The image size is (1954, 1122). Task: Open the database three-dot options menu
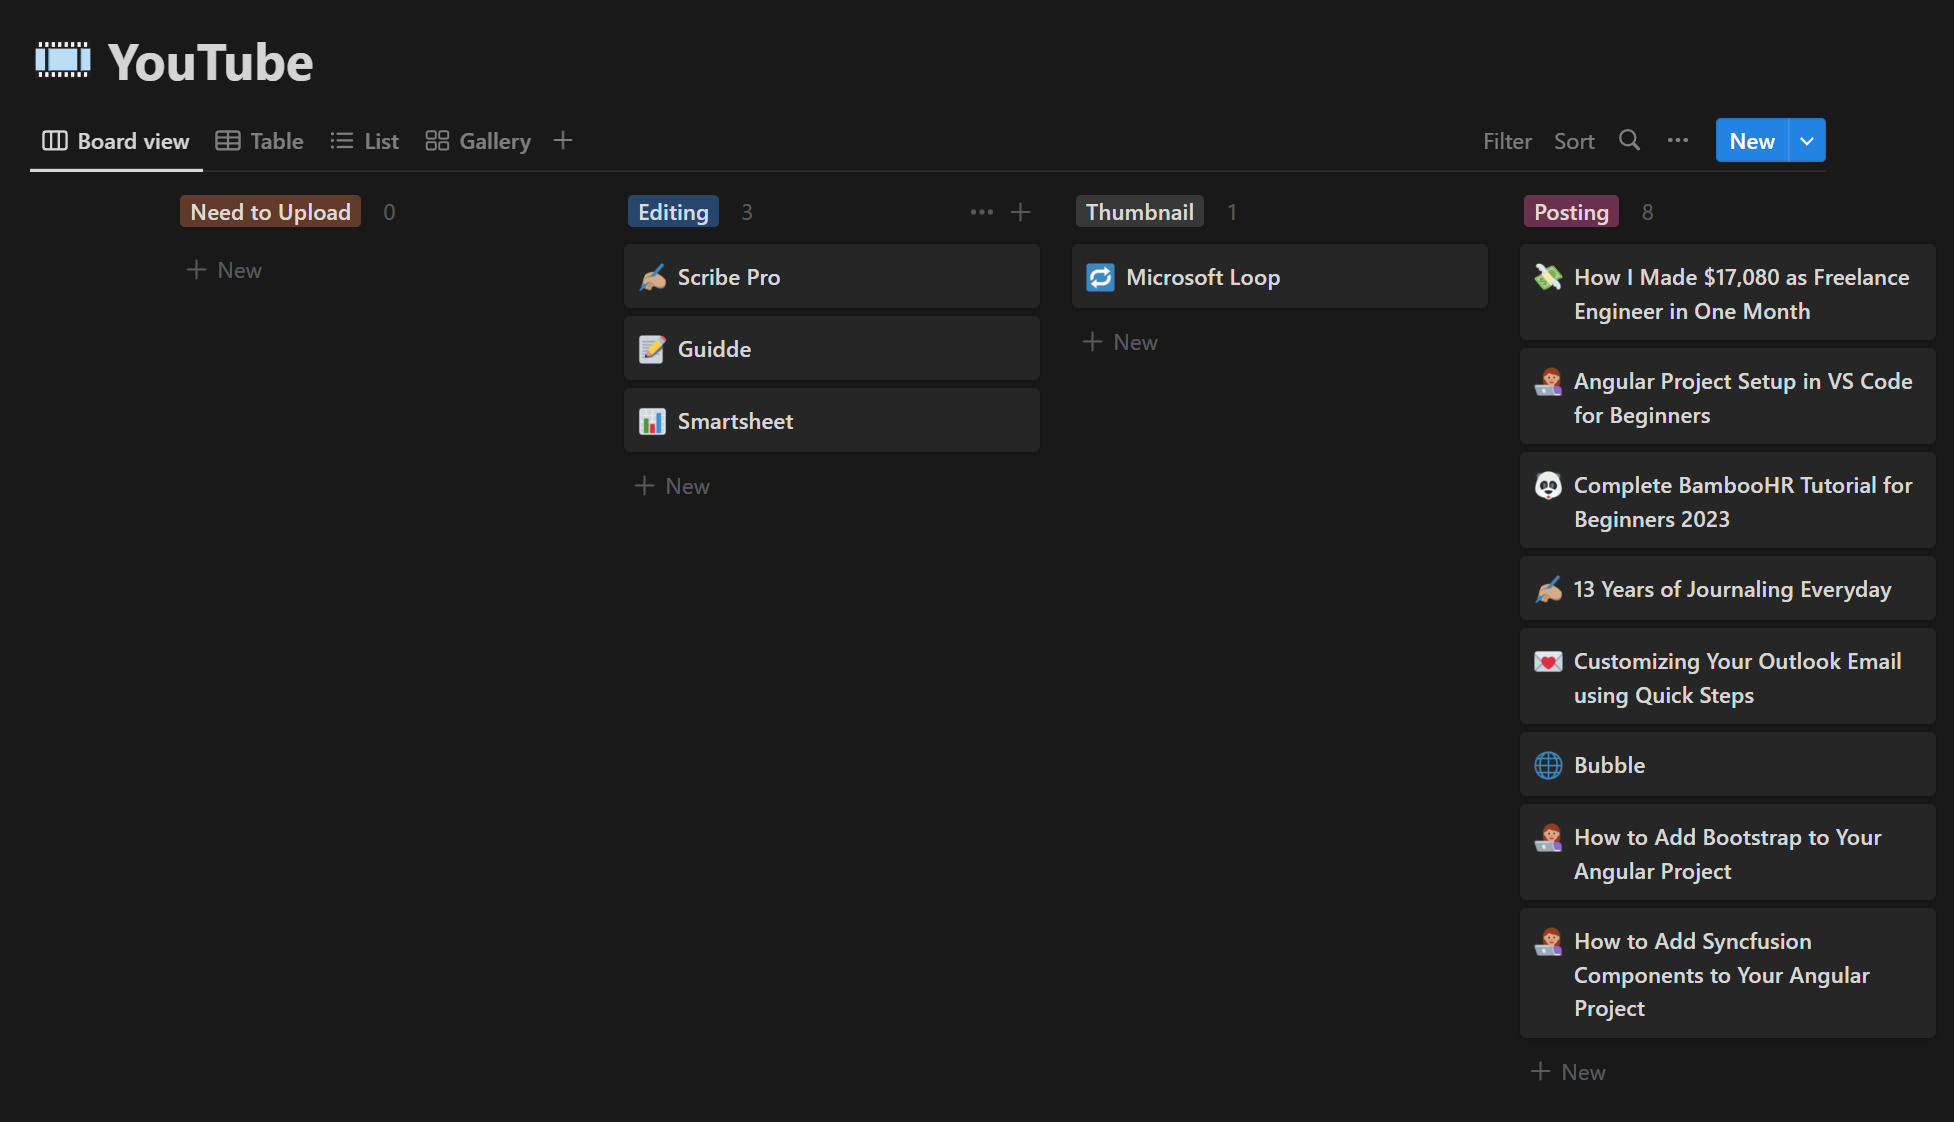click(x=1677, y=140)
